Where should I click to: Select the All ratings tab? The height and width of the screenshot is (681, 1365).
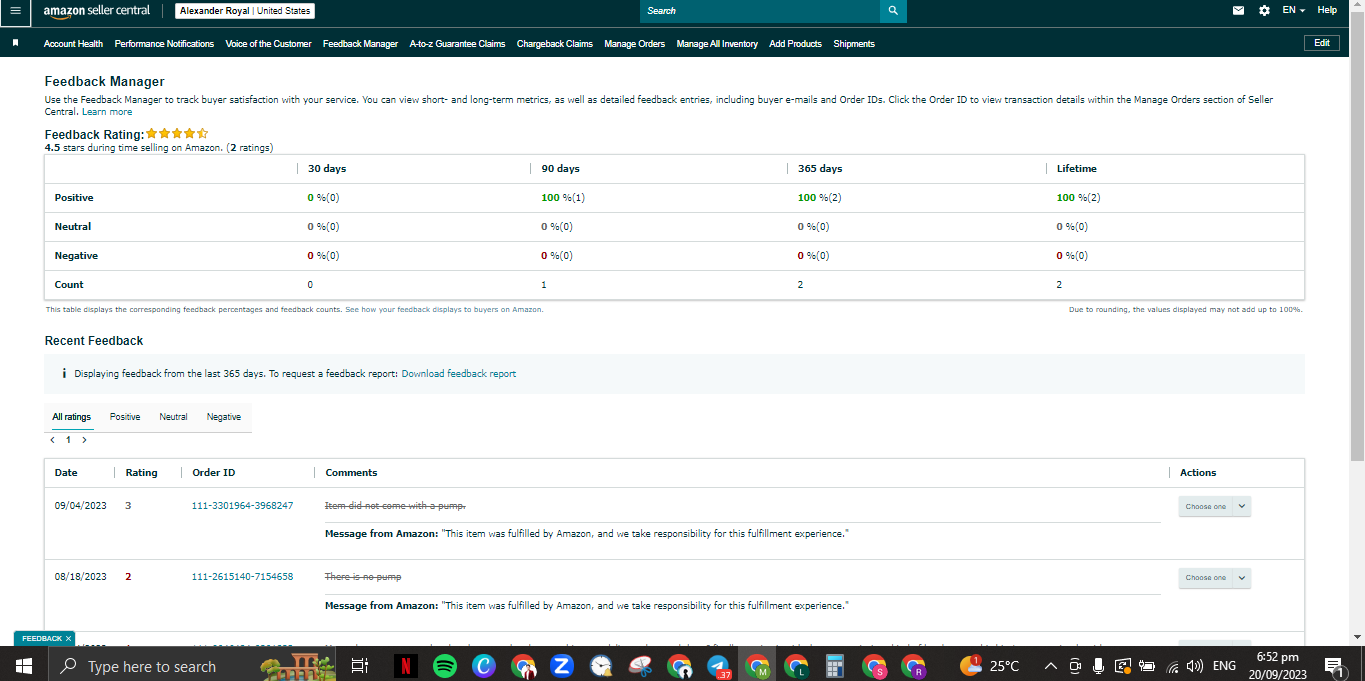coord(72,417)
